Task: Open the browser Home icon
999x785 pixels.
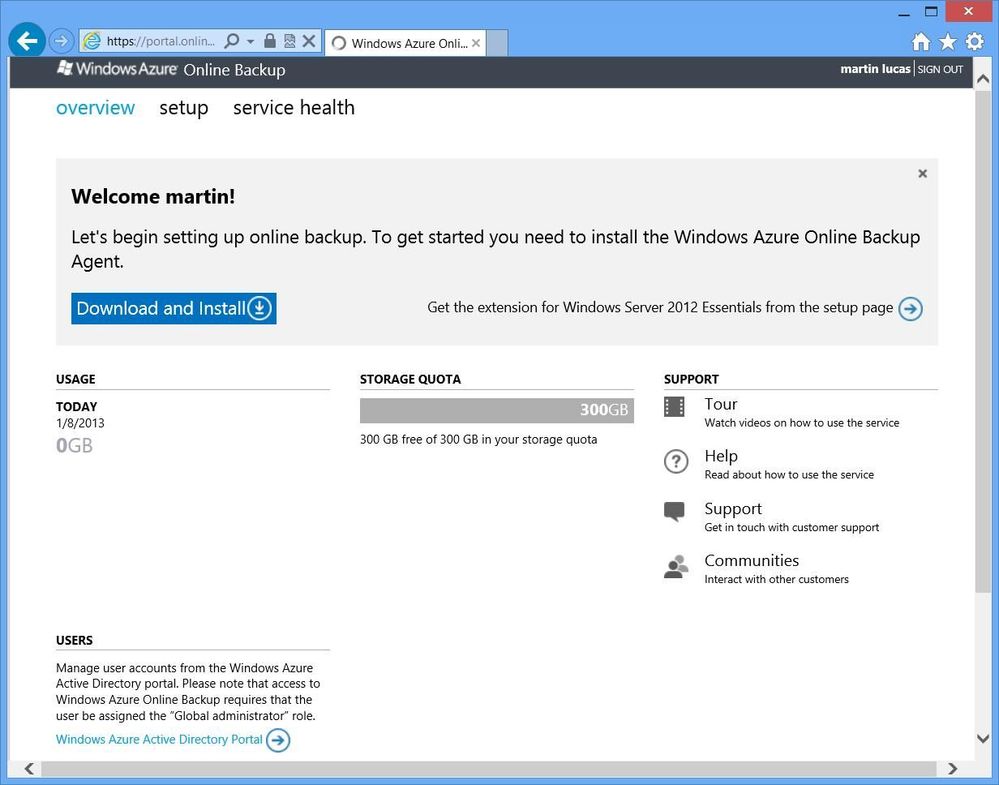Action: [x=921, y=42]
